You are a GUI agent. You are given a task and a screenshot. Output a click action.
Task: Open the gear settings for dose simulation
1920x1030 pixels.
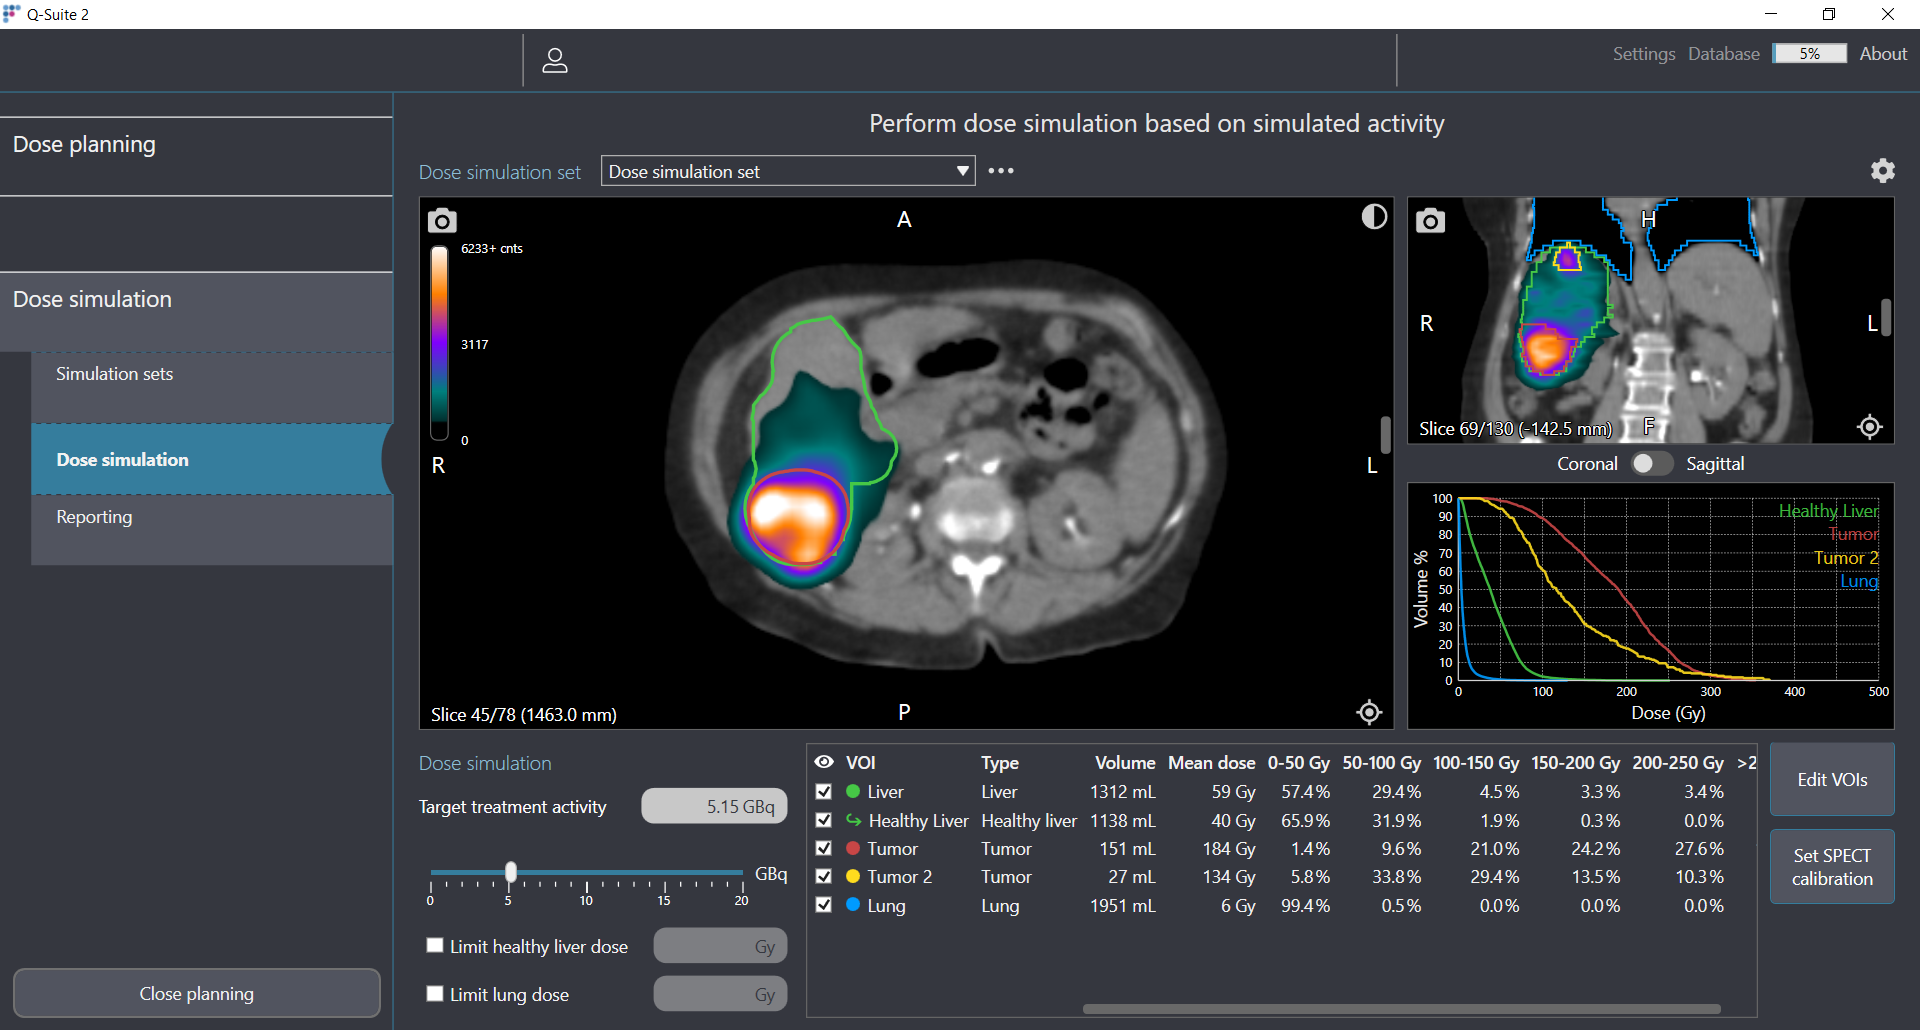click(x=1882, y=171)
